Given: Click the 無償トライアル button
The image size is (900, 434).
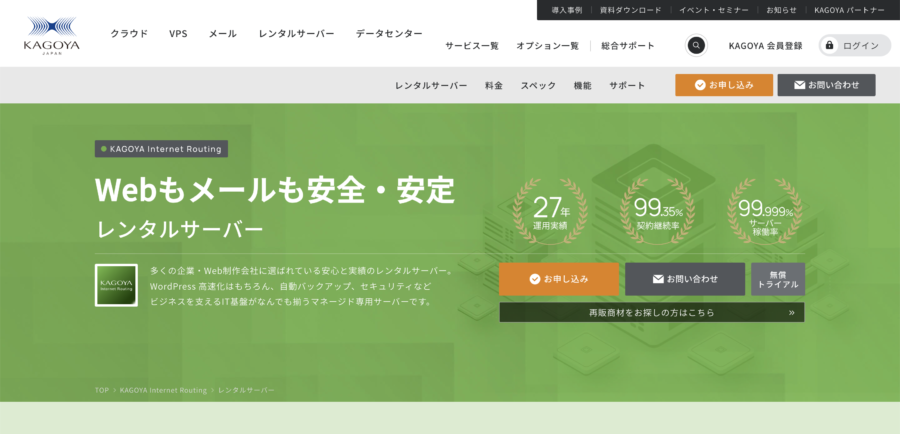Looking at the screenshot, I should coord(778,279).
